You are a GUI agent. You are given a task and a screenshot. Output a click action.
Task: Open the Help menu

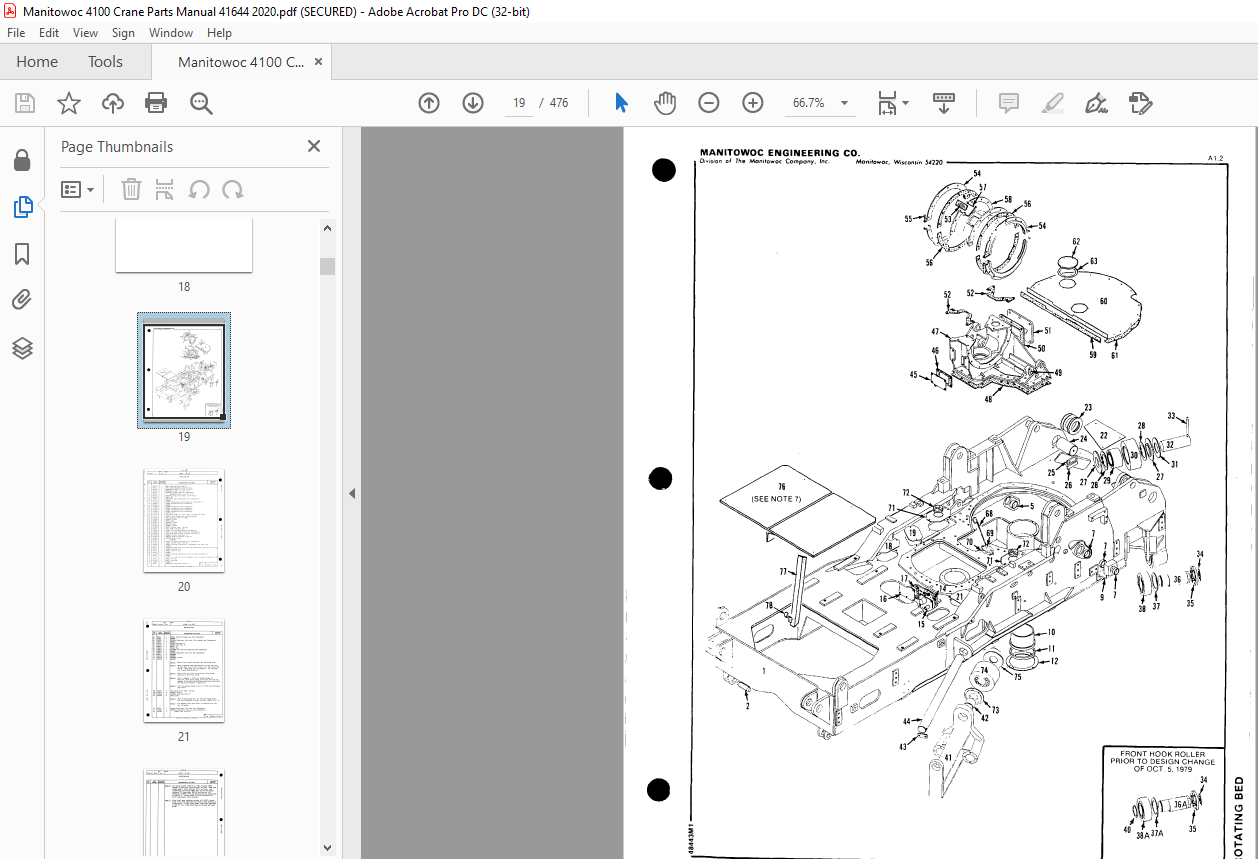[219, 32]
